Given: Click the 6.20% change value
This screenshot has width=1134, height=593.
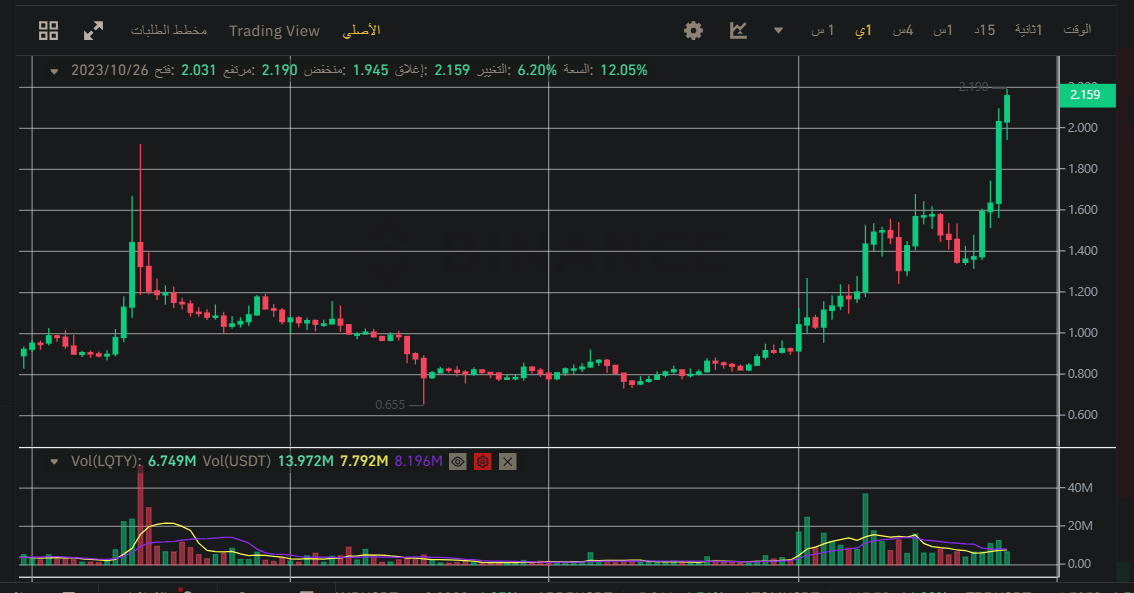Looking at the screenshot, I should tap(537, 70).
